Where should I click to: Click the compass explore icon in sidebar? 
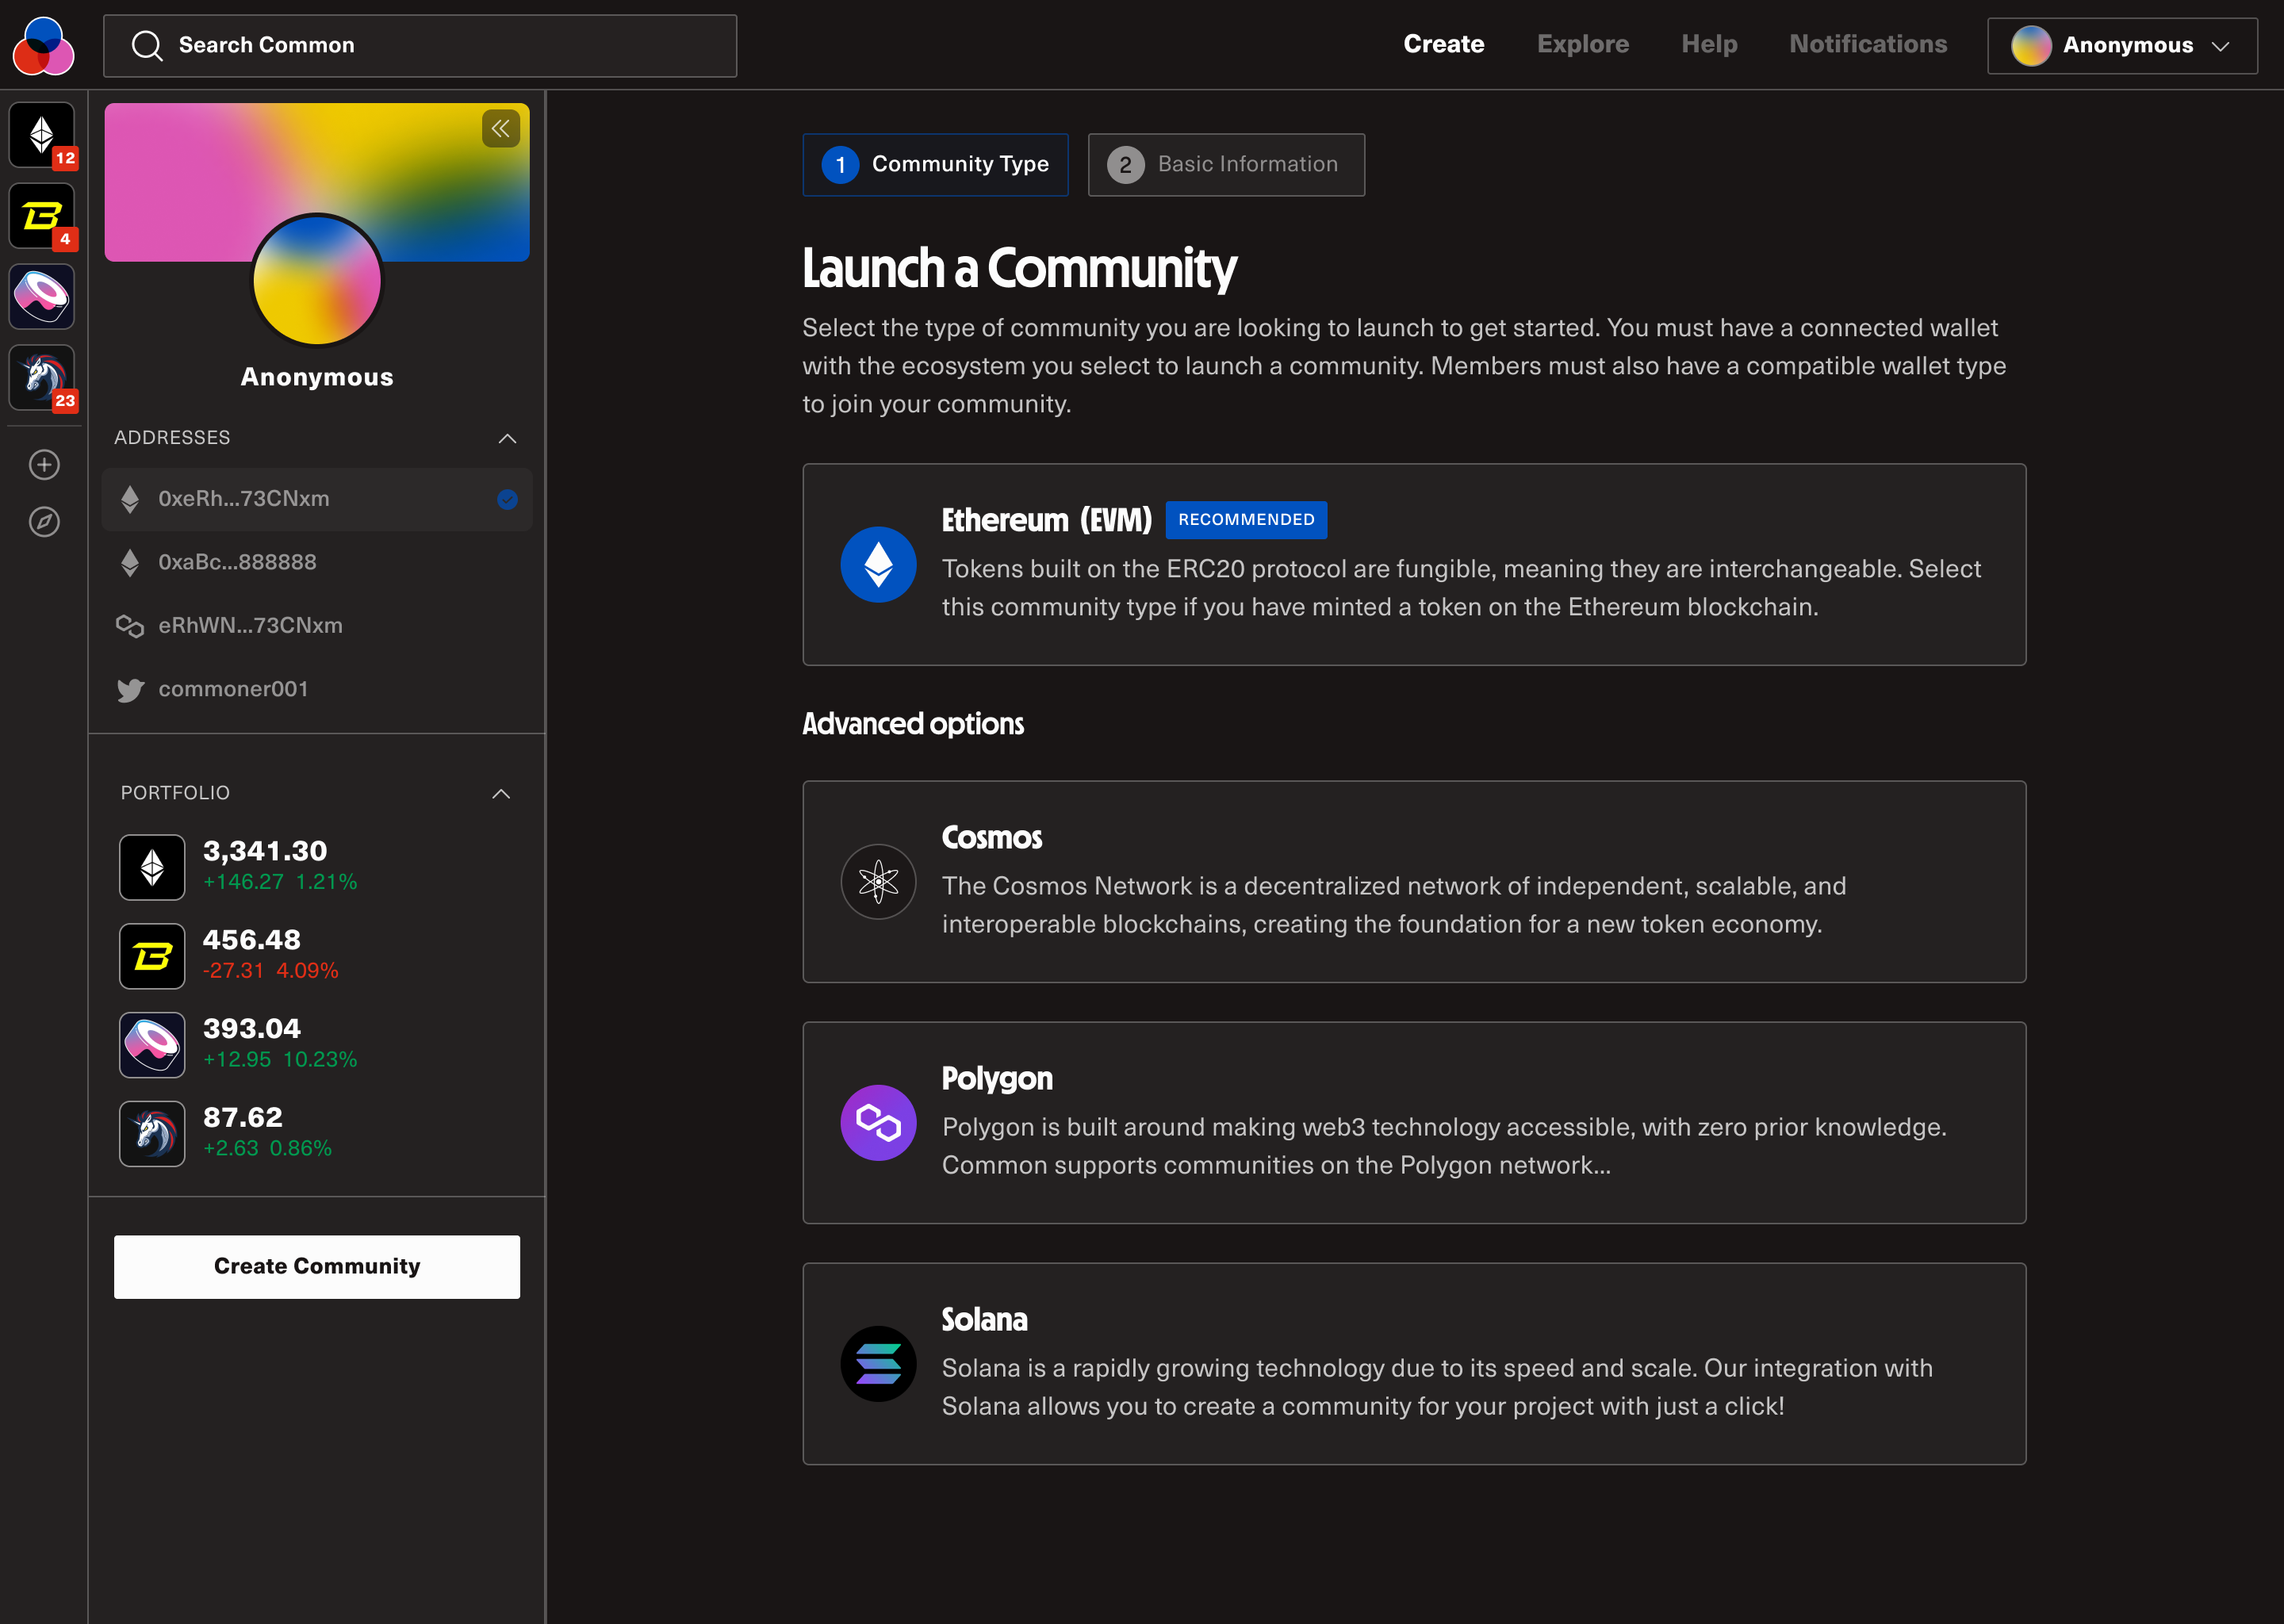pos(44,521)
